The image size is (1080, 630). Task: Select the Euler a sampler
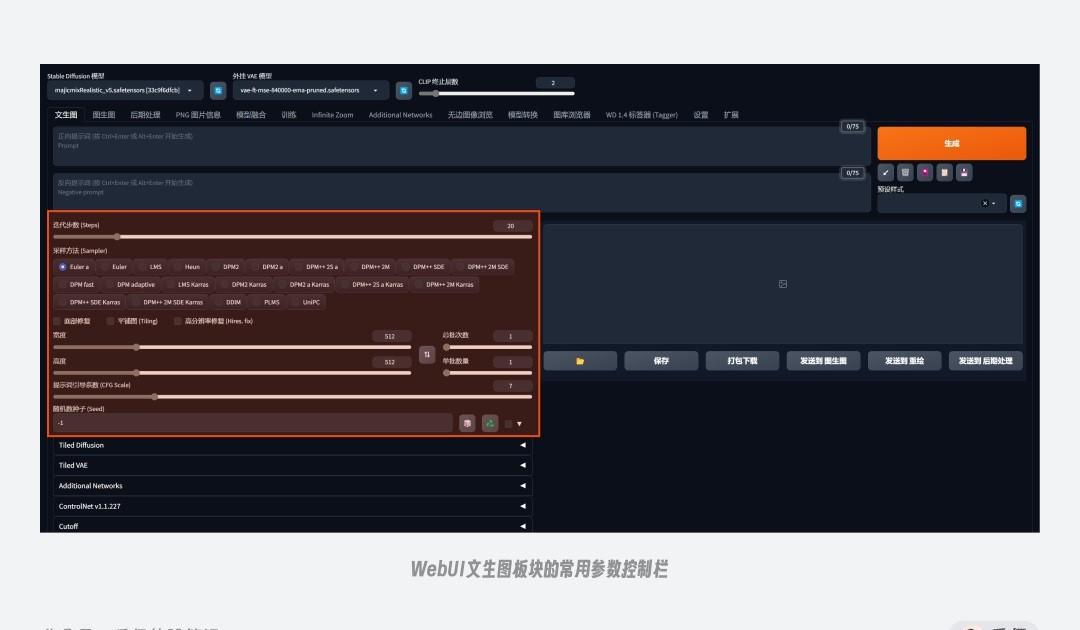point(74,266)
